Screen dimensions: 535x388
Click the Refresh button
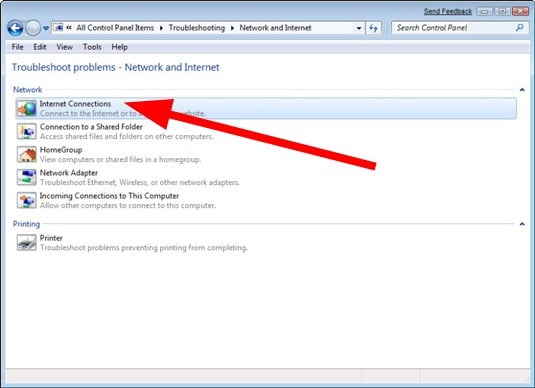click(x=373, y=28)
